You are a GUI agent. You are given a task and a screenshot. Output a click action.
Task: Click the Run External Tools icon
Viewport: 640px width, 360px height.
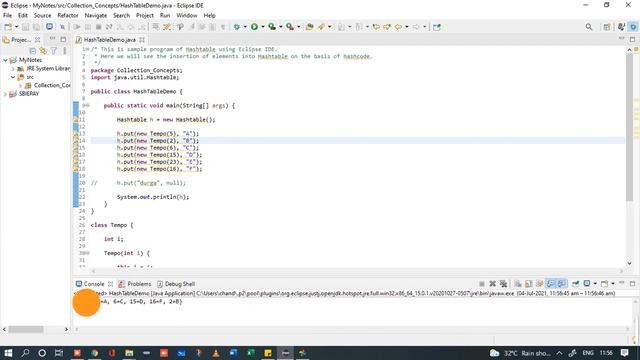[x=290, y=27]
